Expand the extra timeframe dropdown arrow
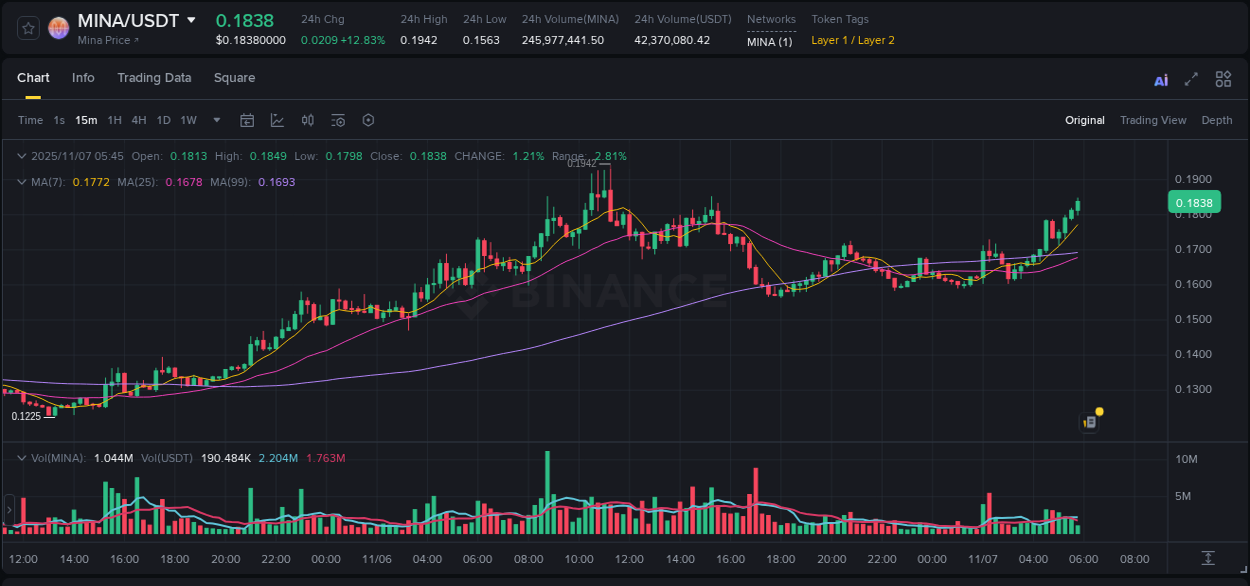 tap(215, 120)
